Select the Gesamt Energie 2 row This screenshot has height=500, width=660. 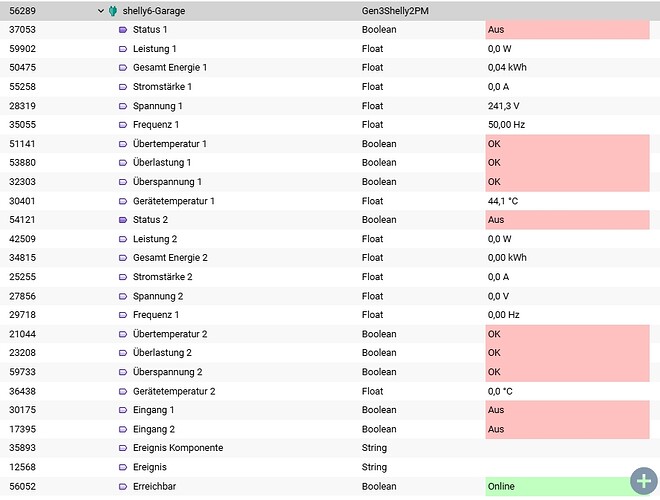pyautogui.click(x=330, y=258)
